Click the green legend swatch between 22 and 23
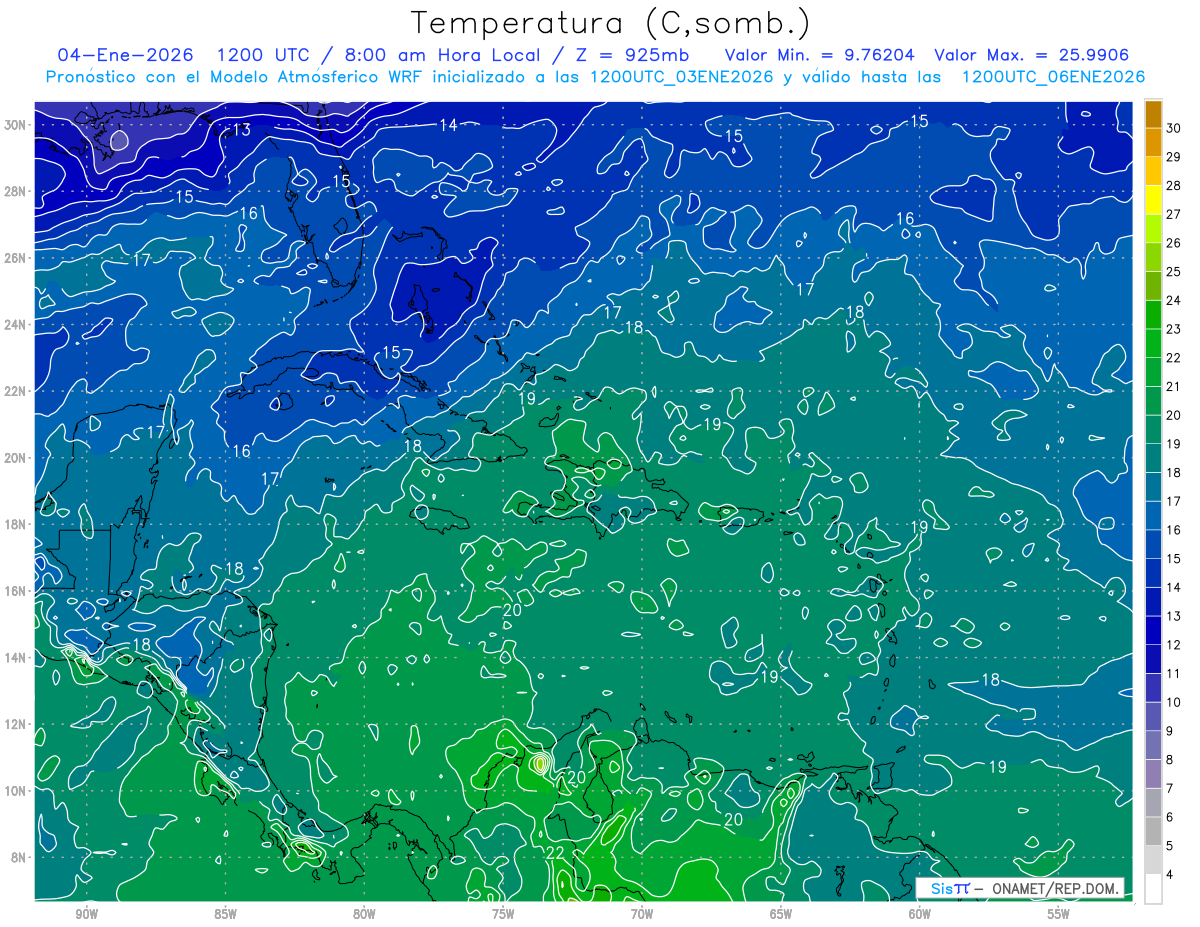Viewport: 1200px width, 927px height. tap(1153, 344)
